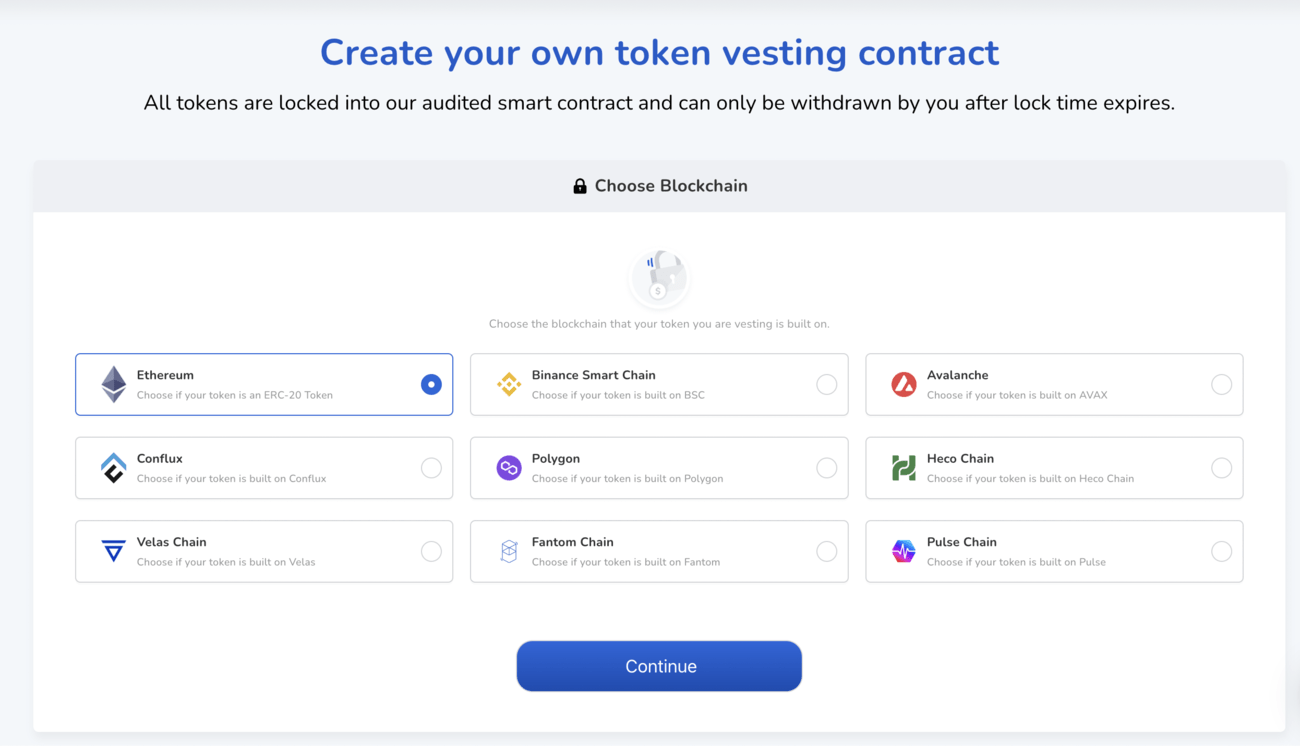Select the Pulse Chain radio button
1300x746 pixels.
pyautogui.click(x=1221, y=551)
